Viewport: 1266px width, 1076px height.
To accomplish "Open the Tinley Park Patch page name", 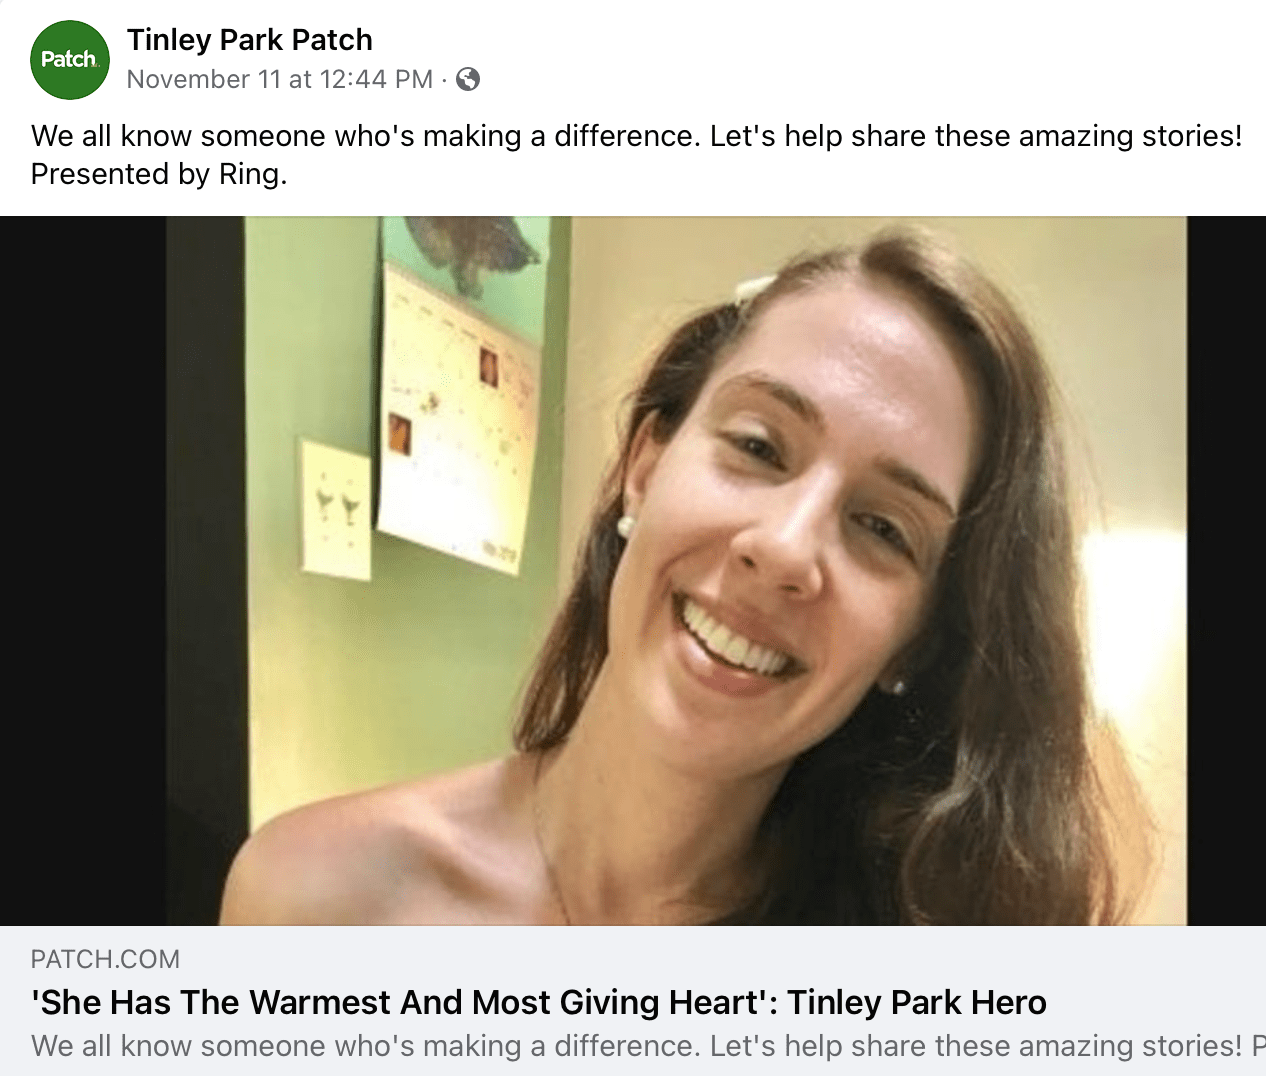I will tap(250, 40).
